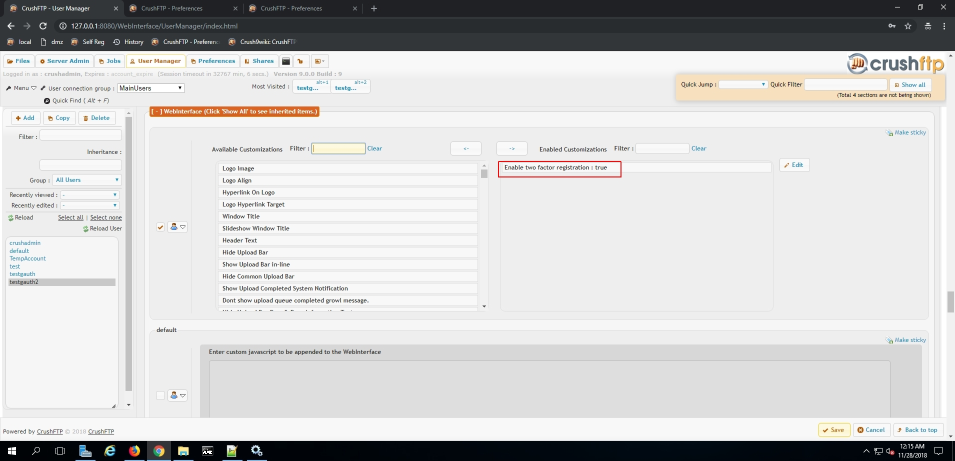Open javascript section user inheritance dropdown
955x461 pixels.
[x=178, y=395]
